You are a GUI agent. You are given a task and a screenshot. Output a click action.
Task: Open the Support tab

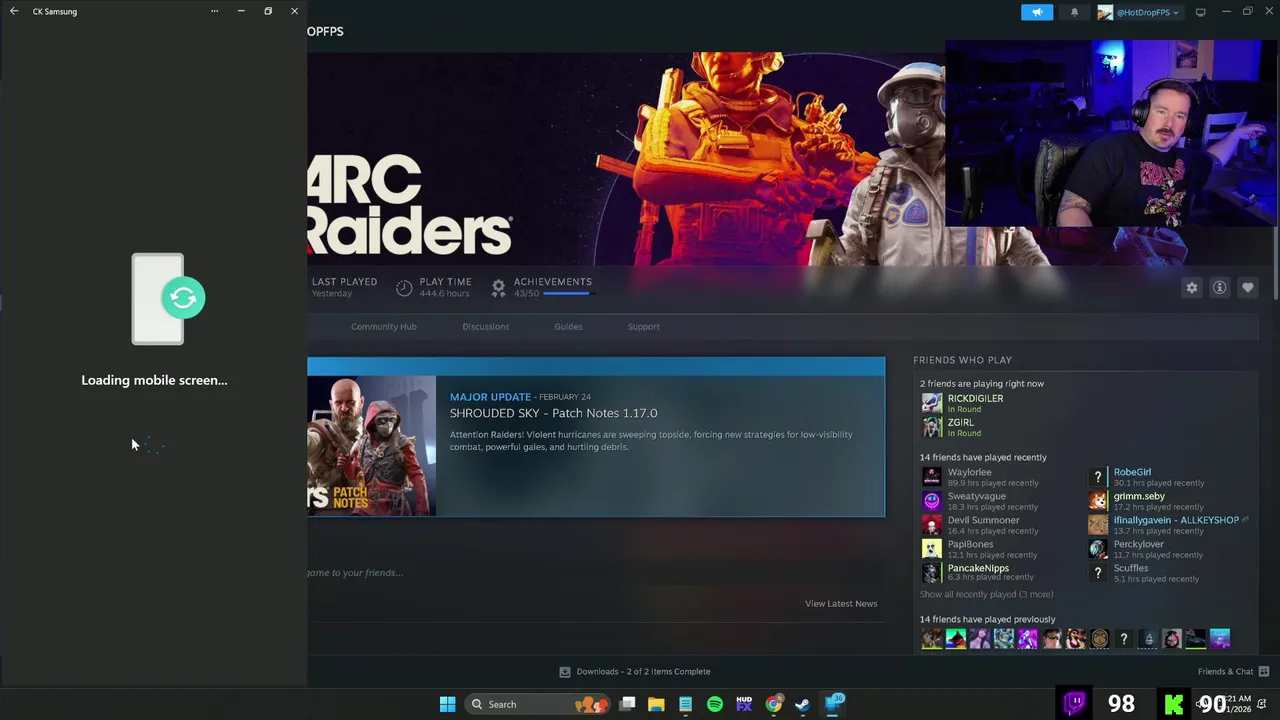click(643, 327)
